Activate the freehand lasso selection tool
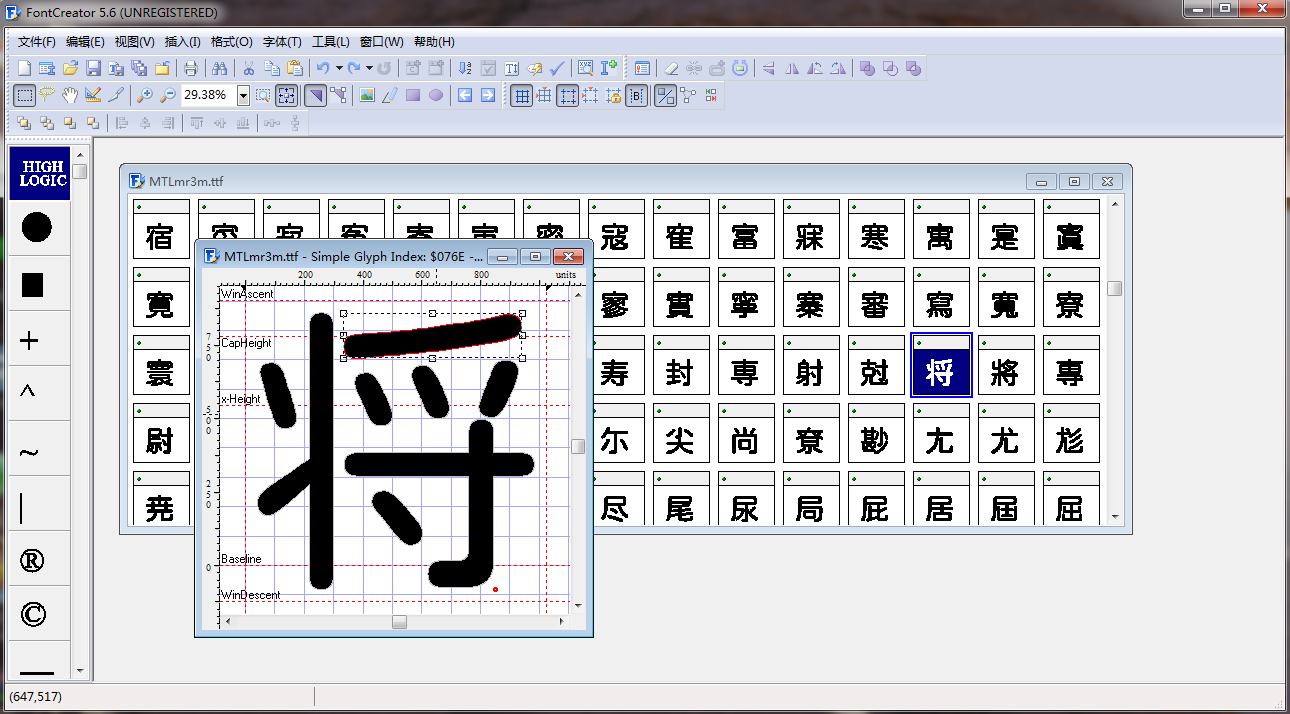The height and width of the screenshot is (714, 1290). (x=47, y=95)
